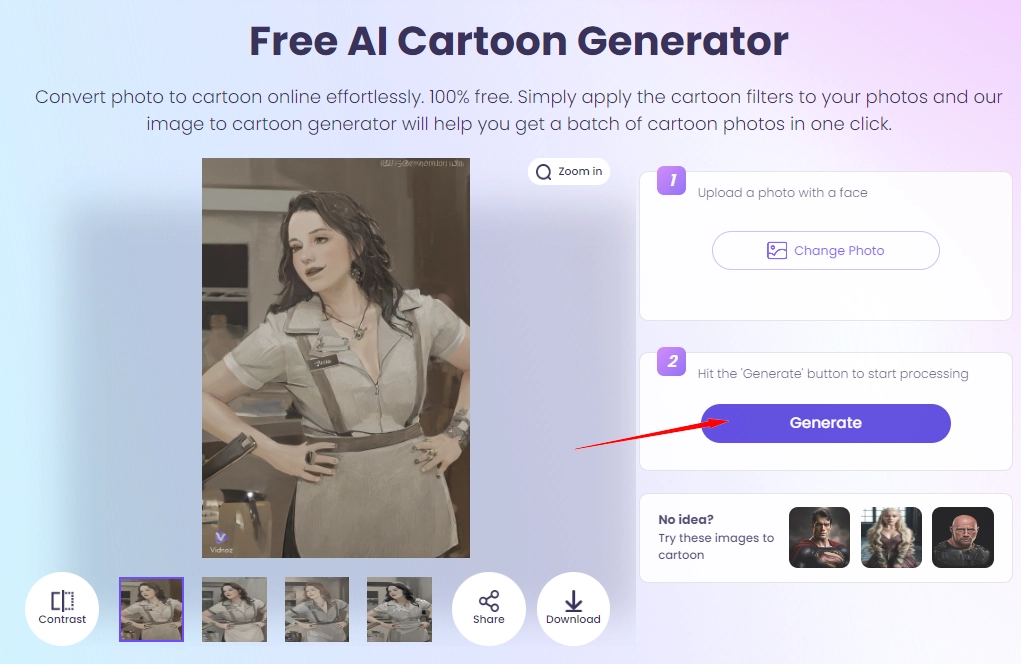The height and width of the screenshot is (667, 1021).
Task: Click the Zoom in magnifier icon
Action: click(544, 172)
